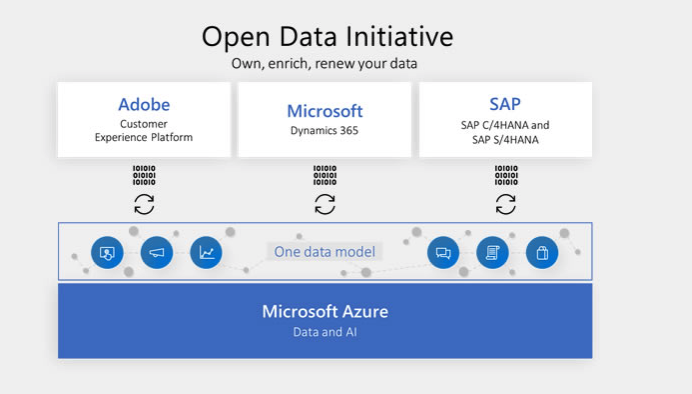Click 'SAP C/4HANA and SAP S/4HANA' text
Viewport: 692px width, 394px height.
pyautogui.click(x=505, y=132)
